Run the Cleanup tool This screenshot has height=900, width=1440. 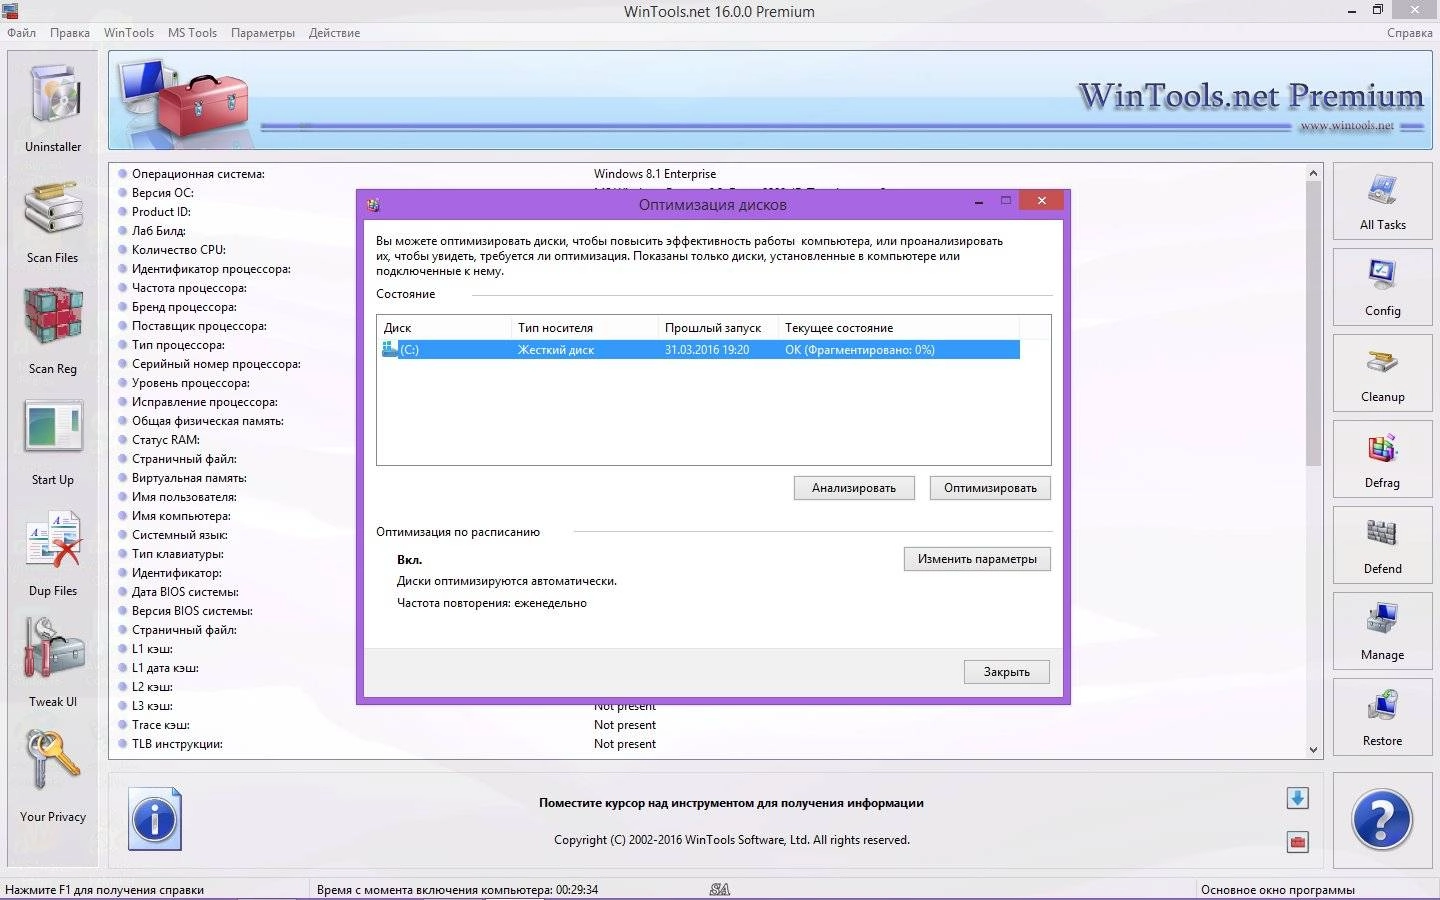(x=1382, y=373)
